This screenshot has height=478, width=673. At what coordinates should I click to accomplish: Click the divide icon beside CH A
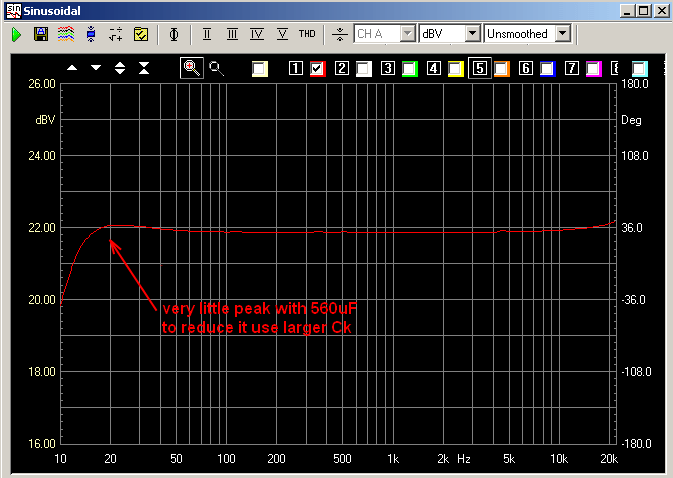pos(340,34)
